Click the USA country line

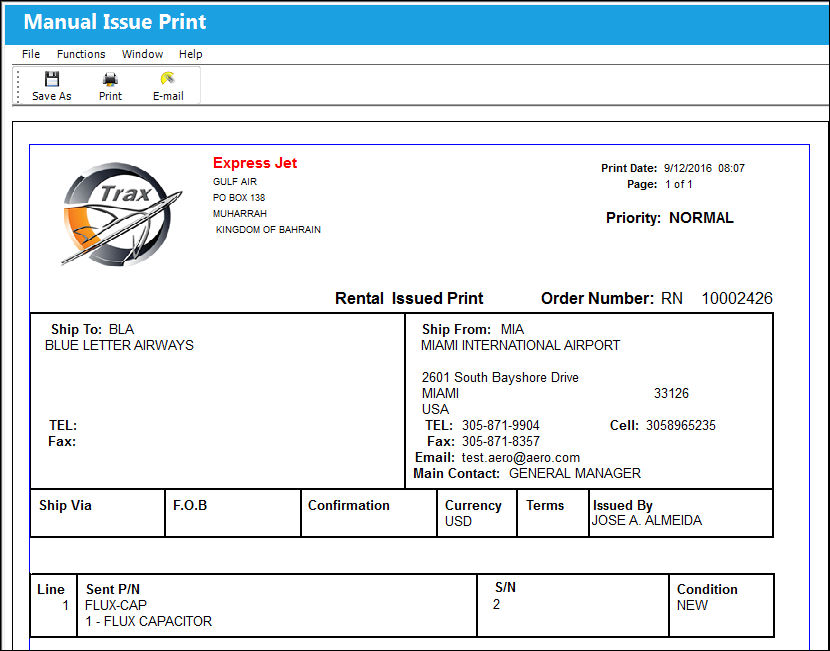click(x=435, y=409)
